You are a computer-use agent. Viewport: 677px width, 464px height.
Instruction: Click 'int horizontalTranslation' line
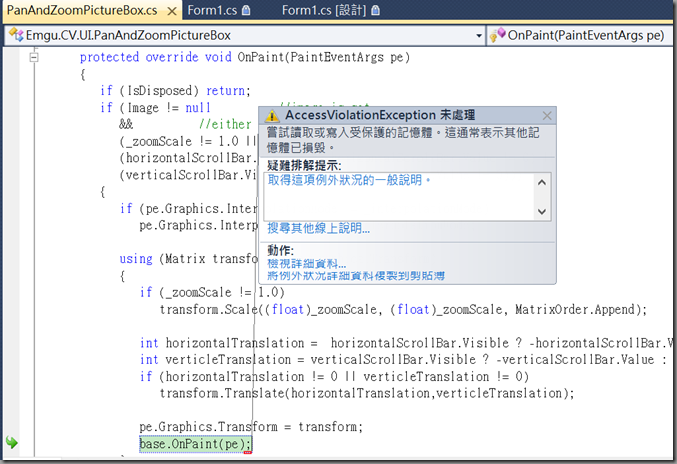click(x=406, y=343)
